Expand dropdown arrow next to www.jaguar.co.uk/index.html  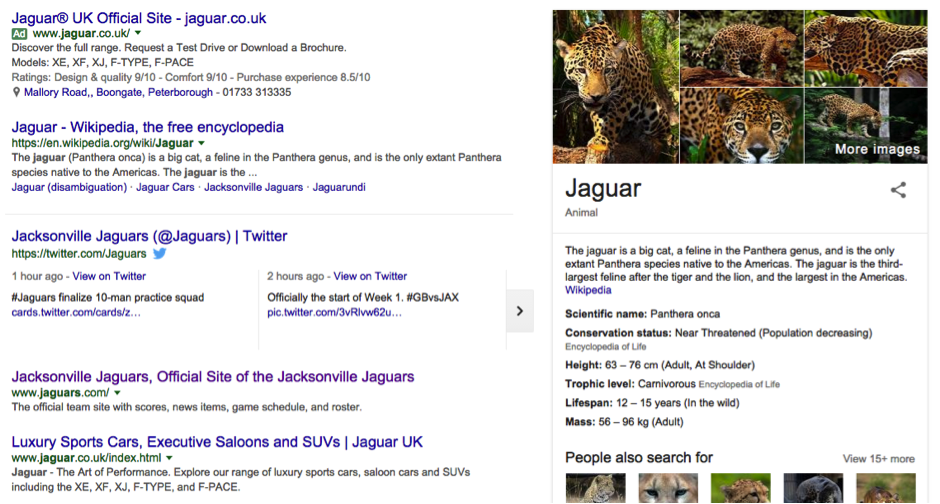pyautogui.click(x=170, y=458)
